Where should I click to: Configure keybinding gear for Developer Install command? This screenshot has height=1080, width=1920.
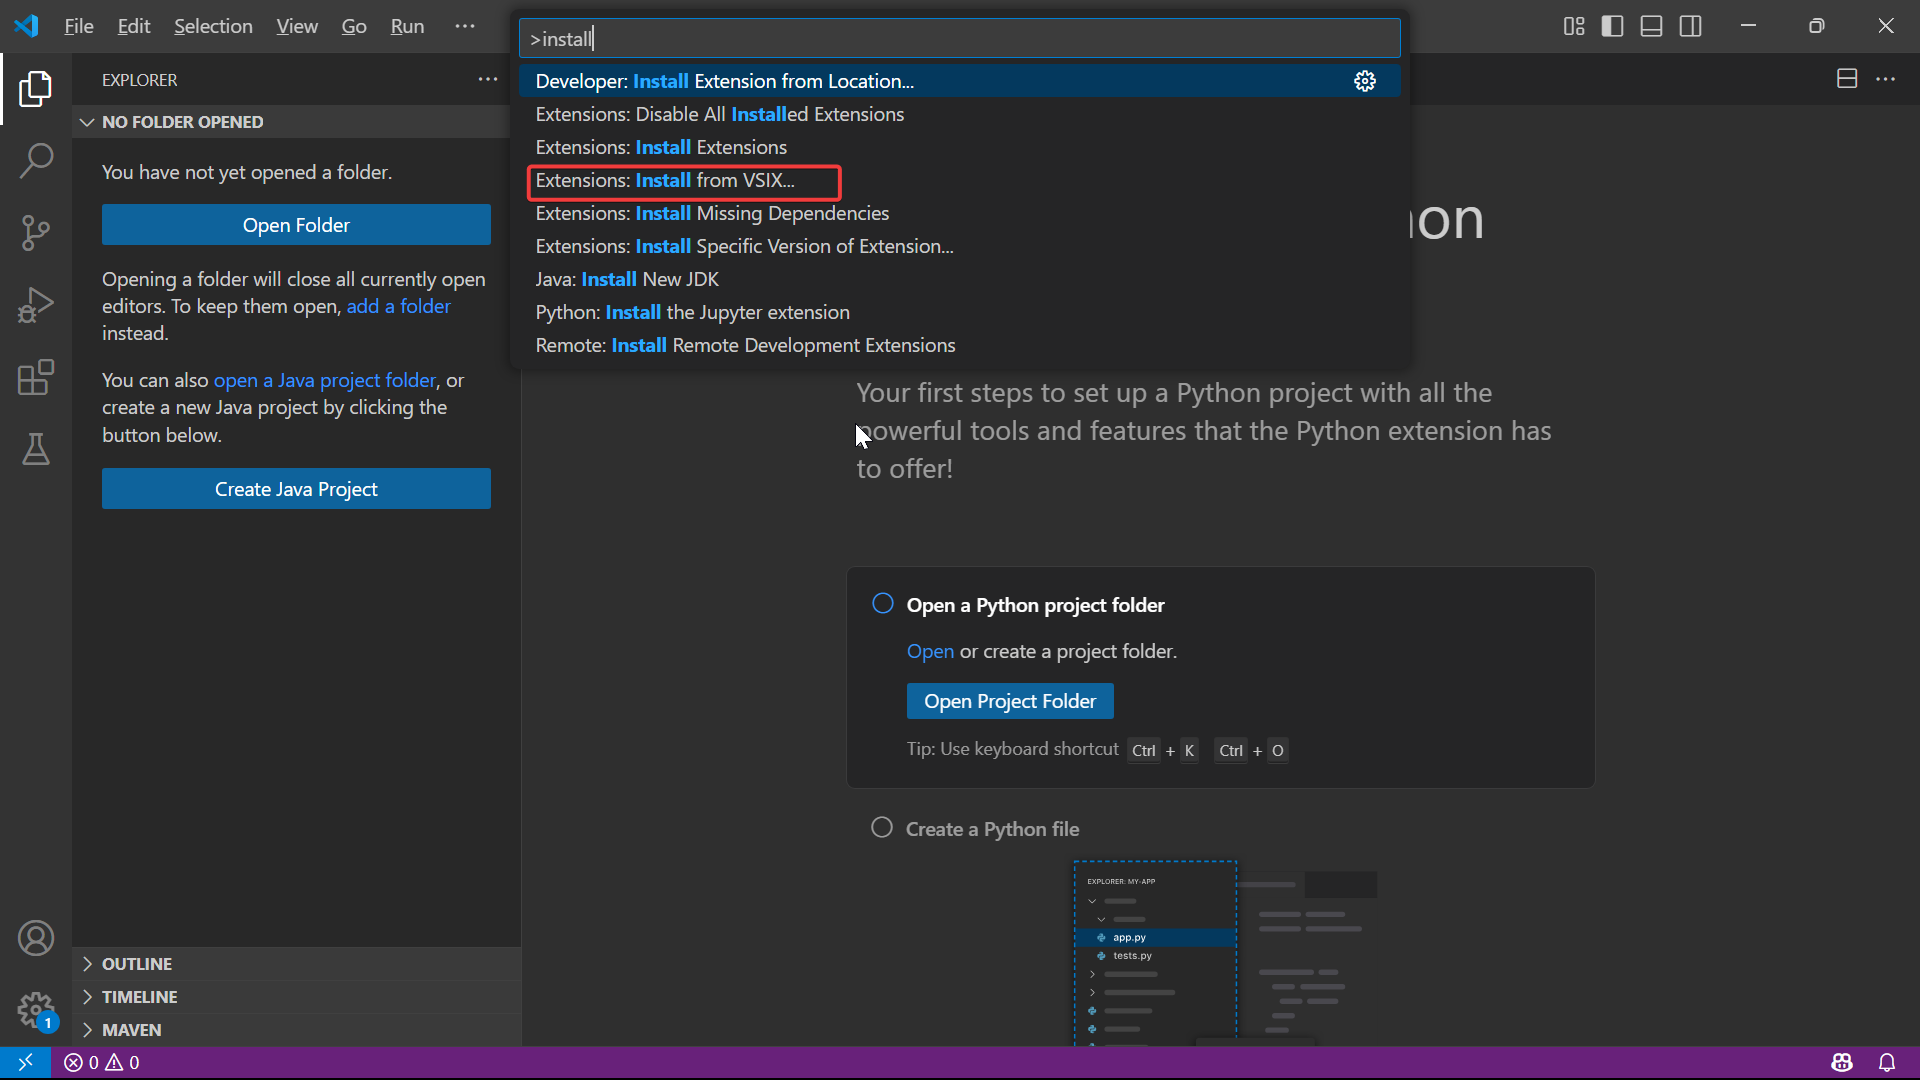[x=1364, y=81]
